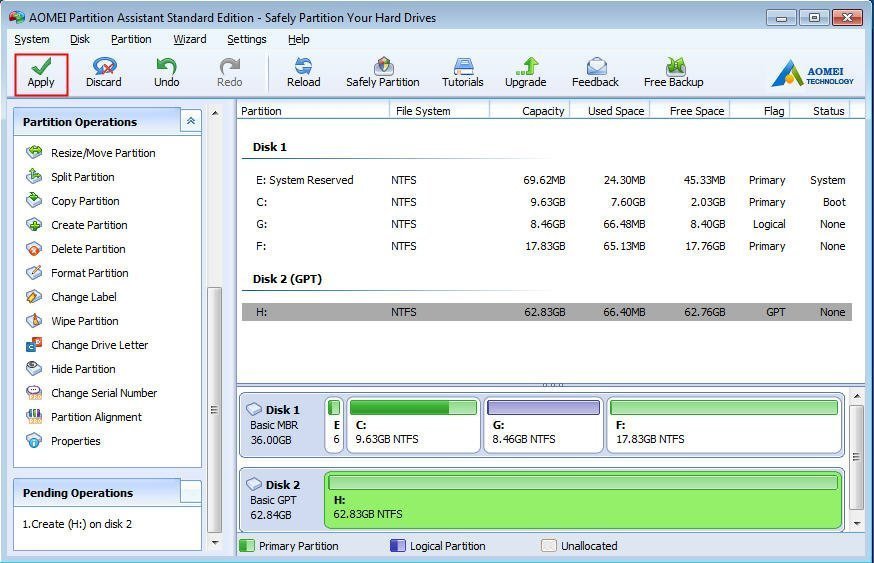This screenshot has height=563, width=874.
Task: Click the Disk 2 (GPT) group header
Action: 288,279
